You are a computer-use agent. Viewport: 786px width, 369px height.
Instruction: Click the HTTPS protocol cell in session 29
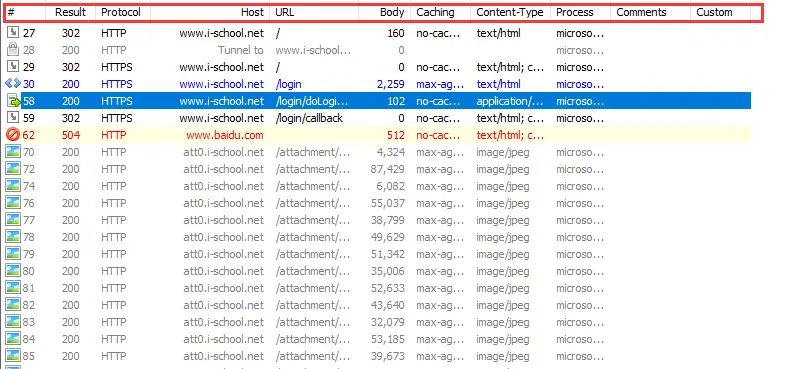click(x=117, y=67)
